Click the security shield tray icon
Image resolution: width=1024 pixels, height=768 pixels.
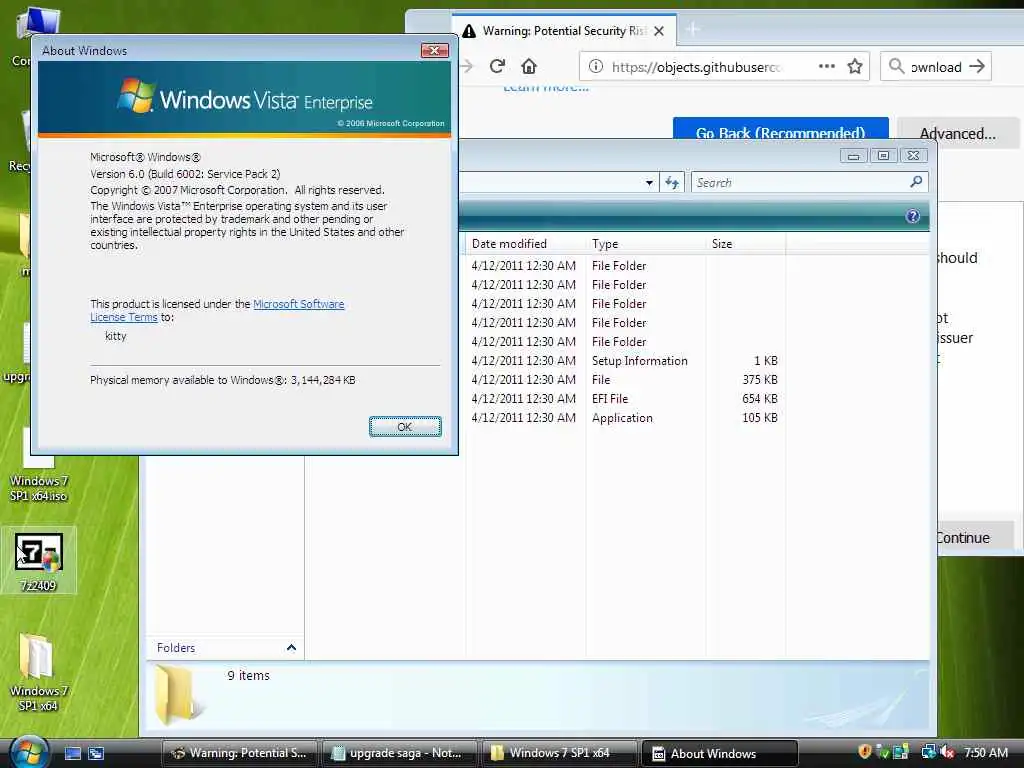click(865, 752)
